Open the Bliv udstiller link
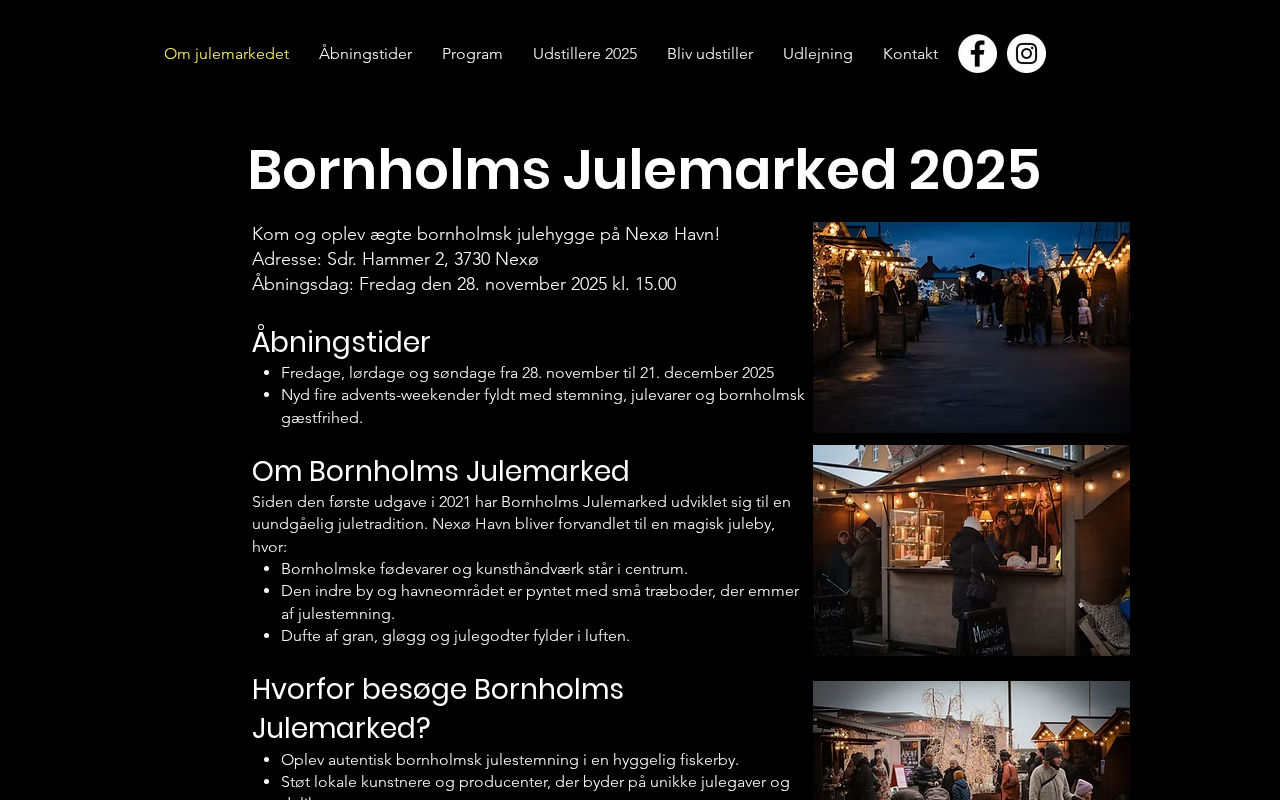1280x800 pixels. pos(710,54)
